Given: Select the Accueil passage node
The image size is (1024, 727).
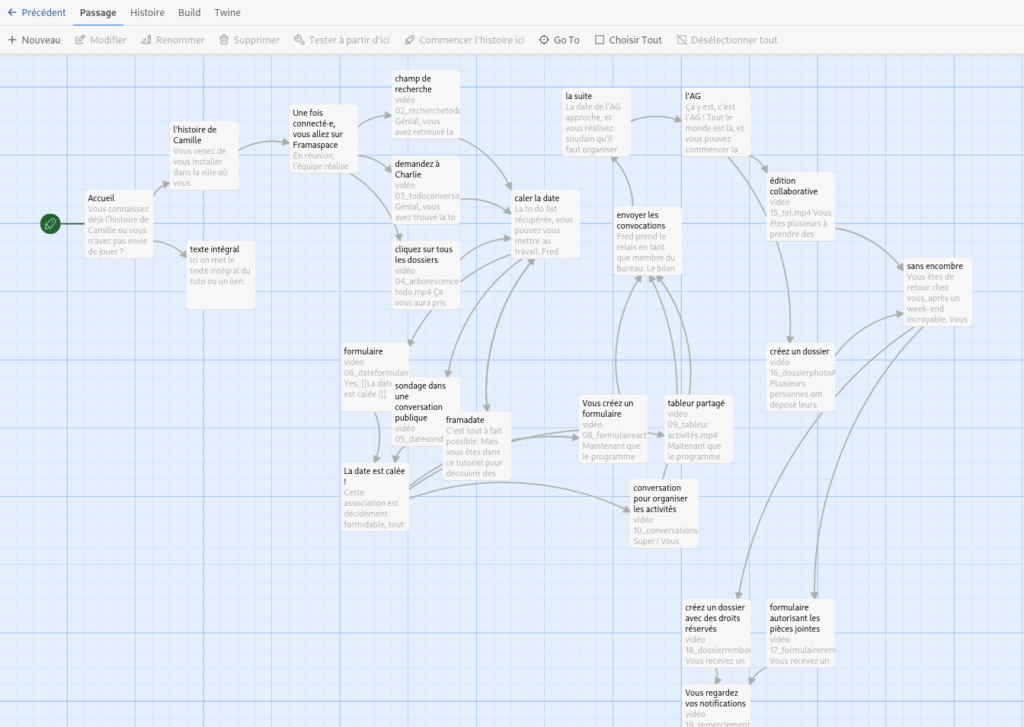Looking at the screenshot, I should pos(117,220).
